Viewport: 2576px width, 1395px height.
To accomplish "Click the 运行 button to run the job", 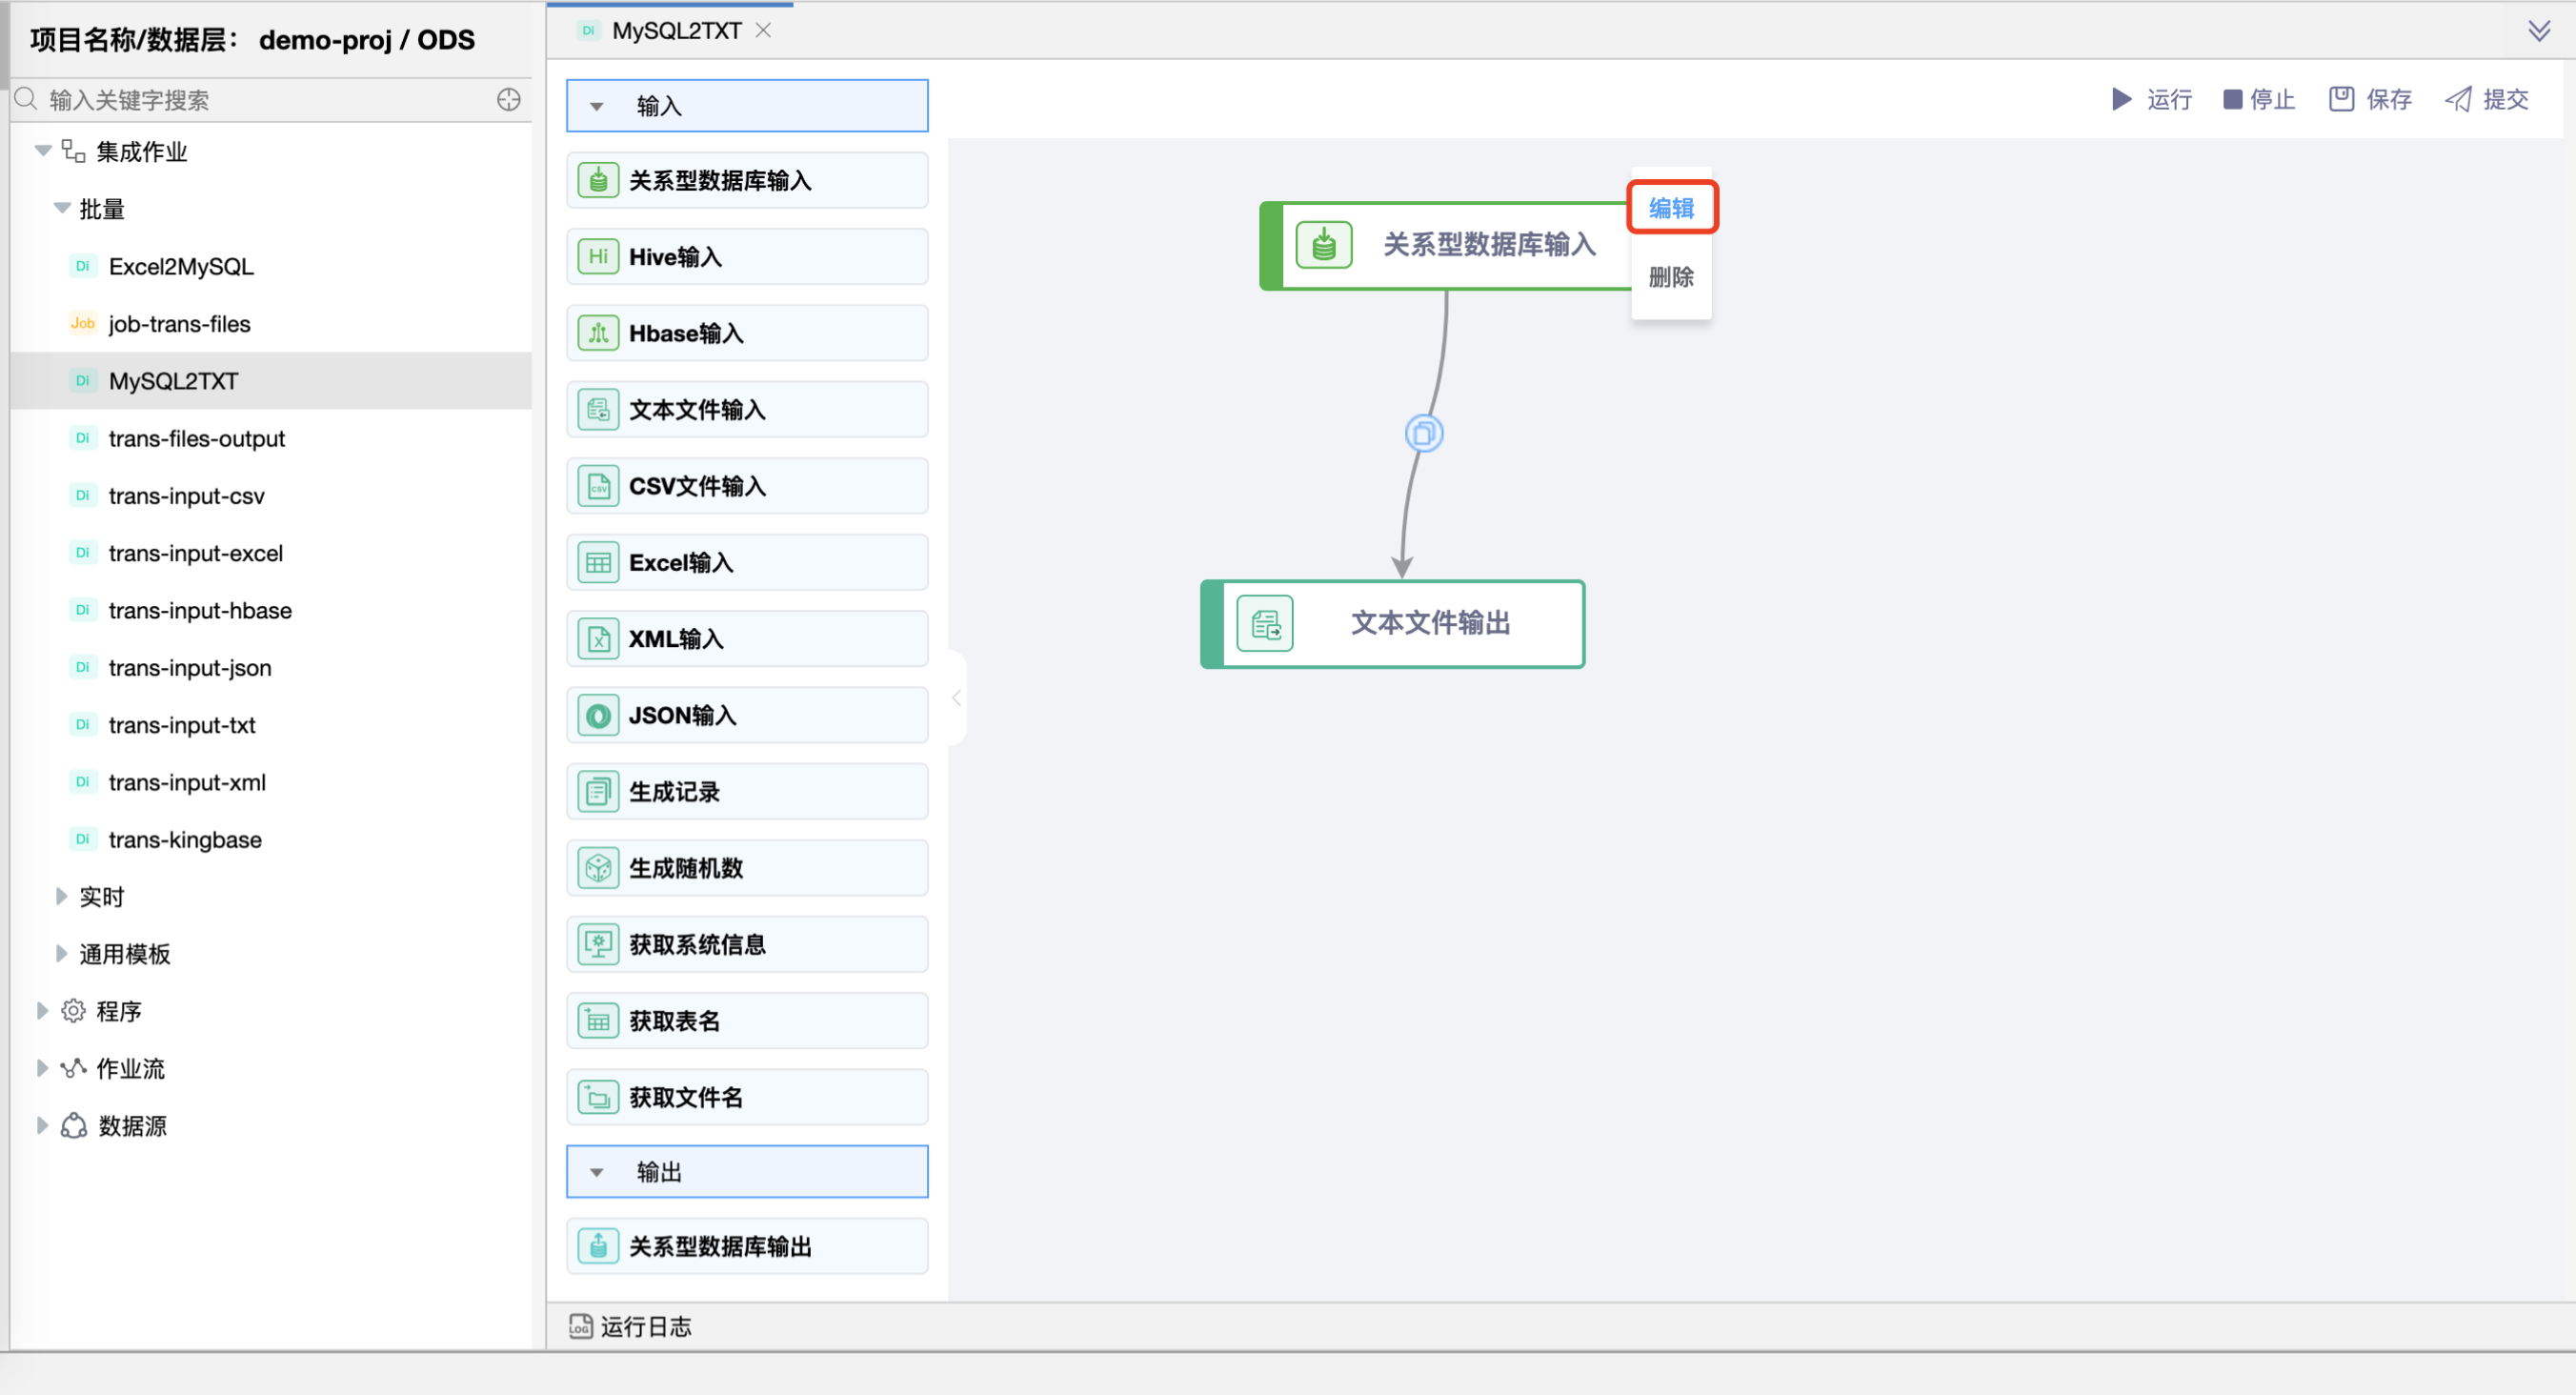I will click(2152, 99).
